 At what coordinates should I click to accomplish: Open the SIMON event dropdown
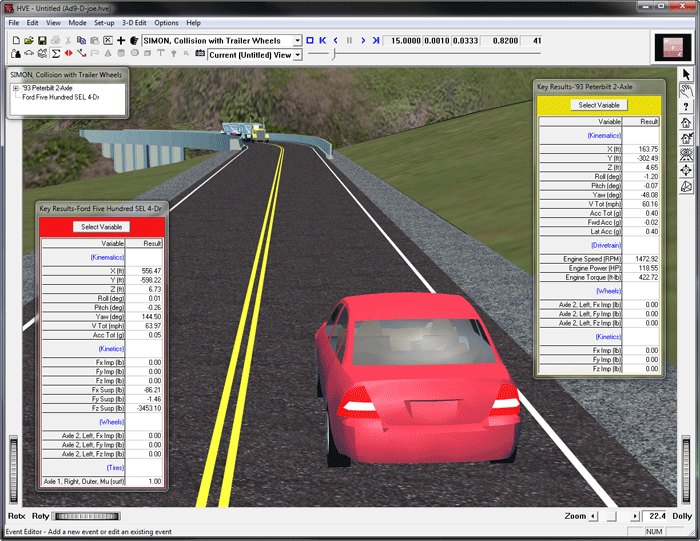(297, 41)
